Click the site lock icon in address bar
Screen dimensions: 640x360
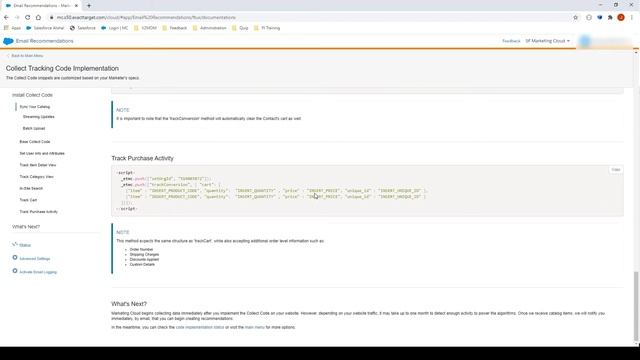pyautogui.click(x=51, y=18)
